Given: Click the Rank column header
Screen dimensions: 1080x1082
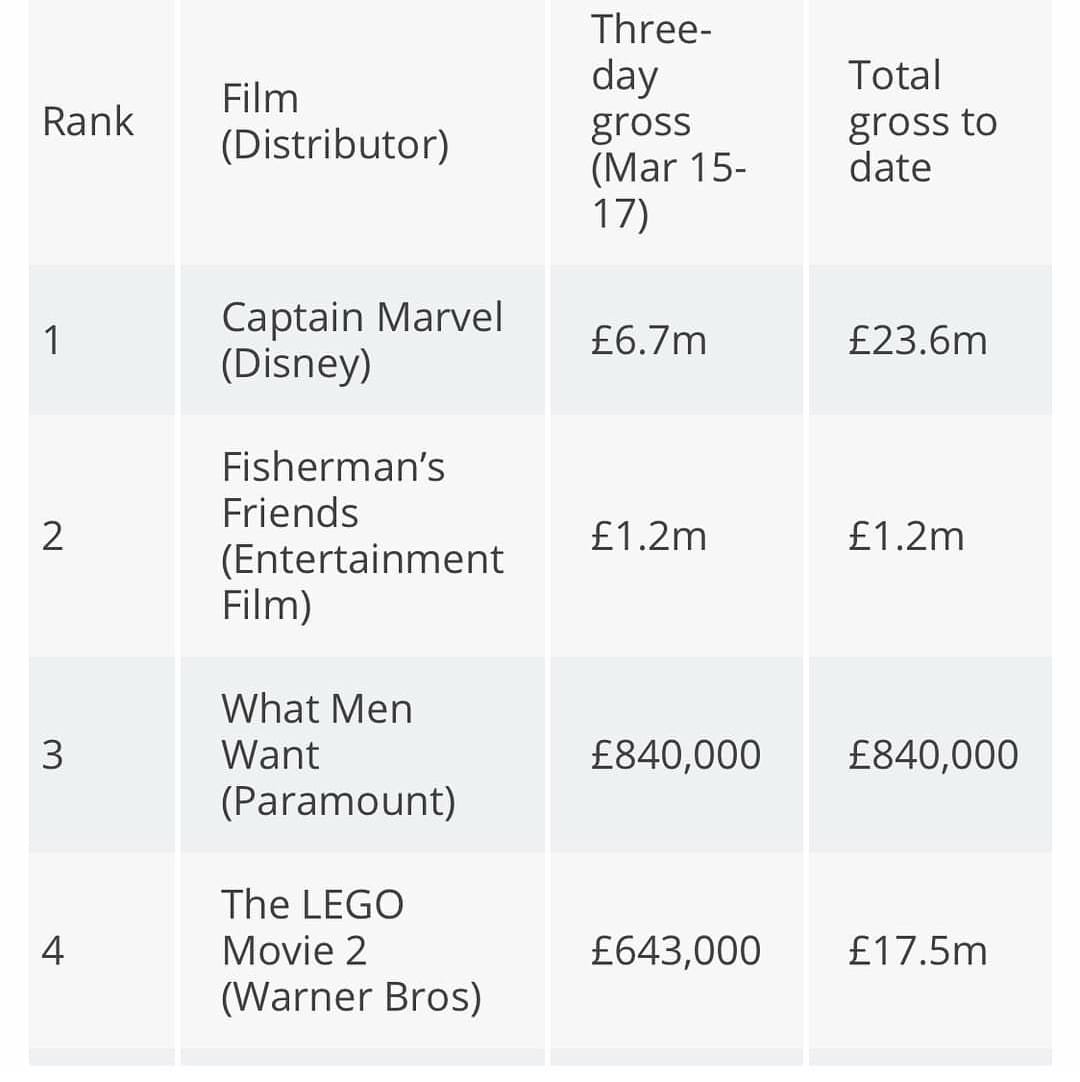Looking at the screenshot, I should (x=88, y=121).
